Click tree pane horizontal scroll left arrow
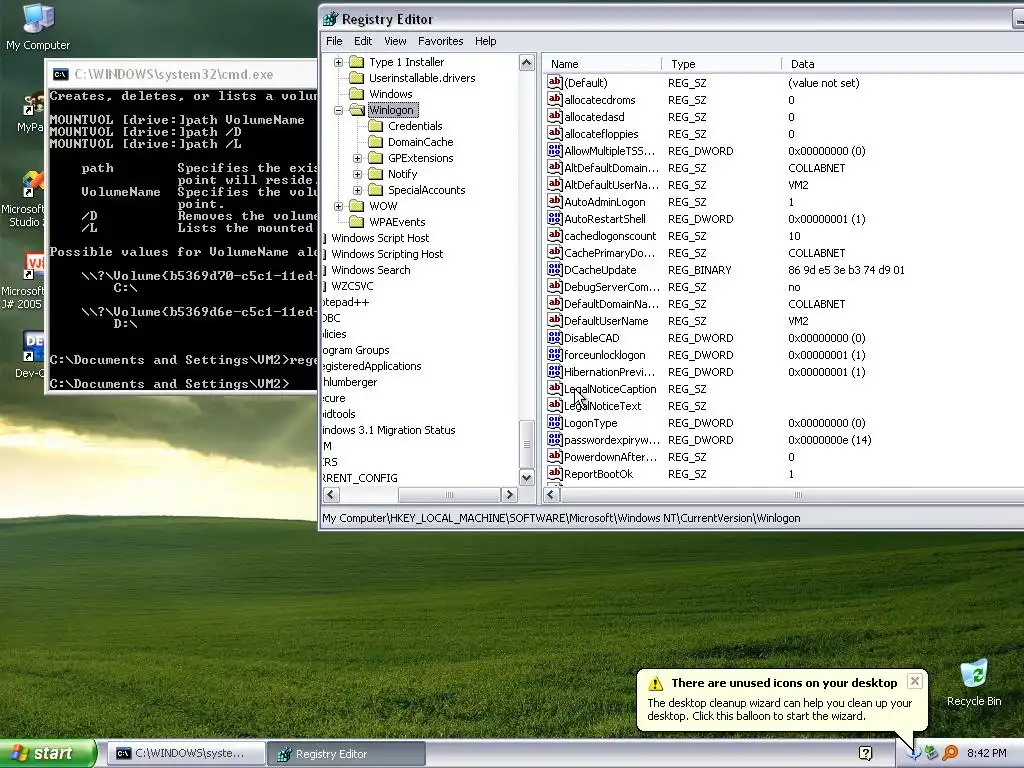1024x768 pixels. 331,494
